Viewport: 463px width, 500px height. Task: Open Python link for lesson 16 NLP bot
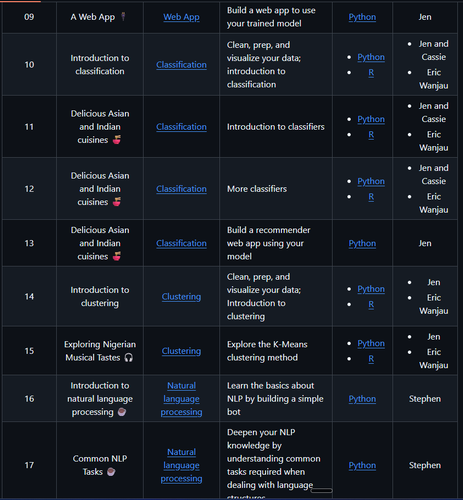click(362, 399)
